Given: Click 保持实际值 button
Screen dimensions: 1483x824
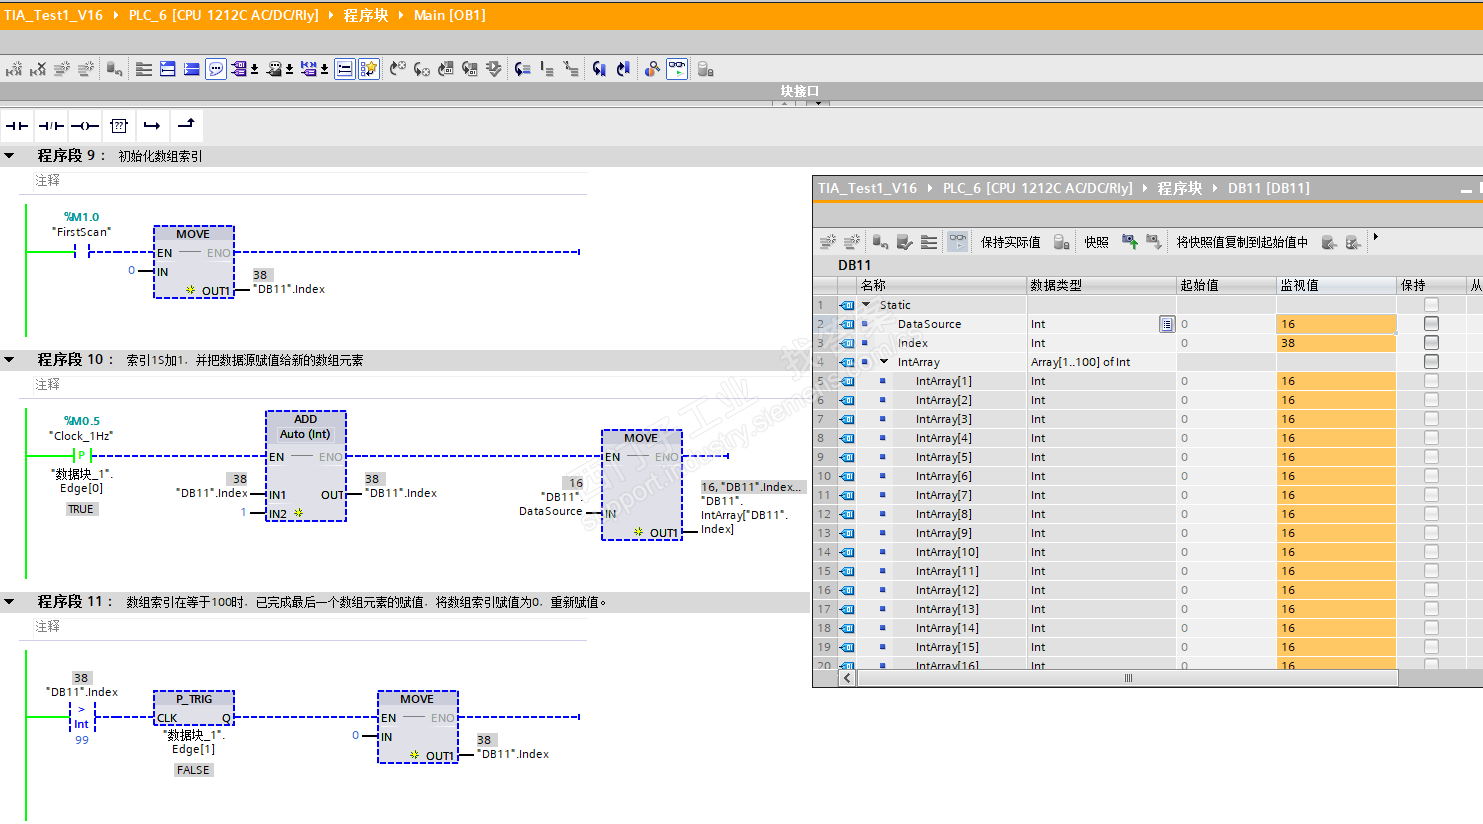Looking at the screenshot, I should (x=1010, y=242).
